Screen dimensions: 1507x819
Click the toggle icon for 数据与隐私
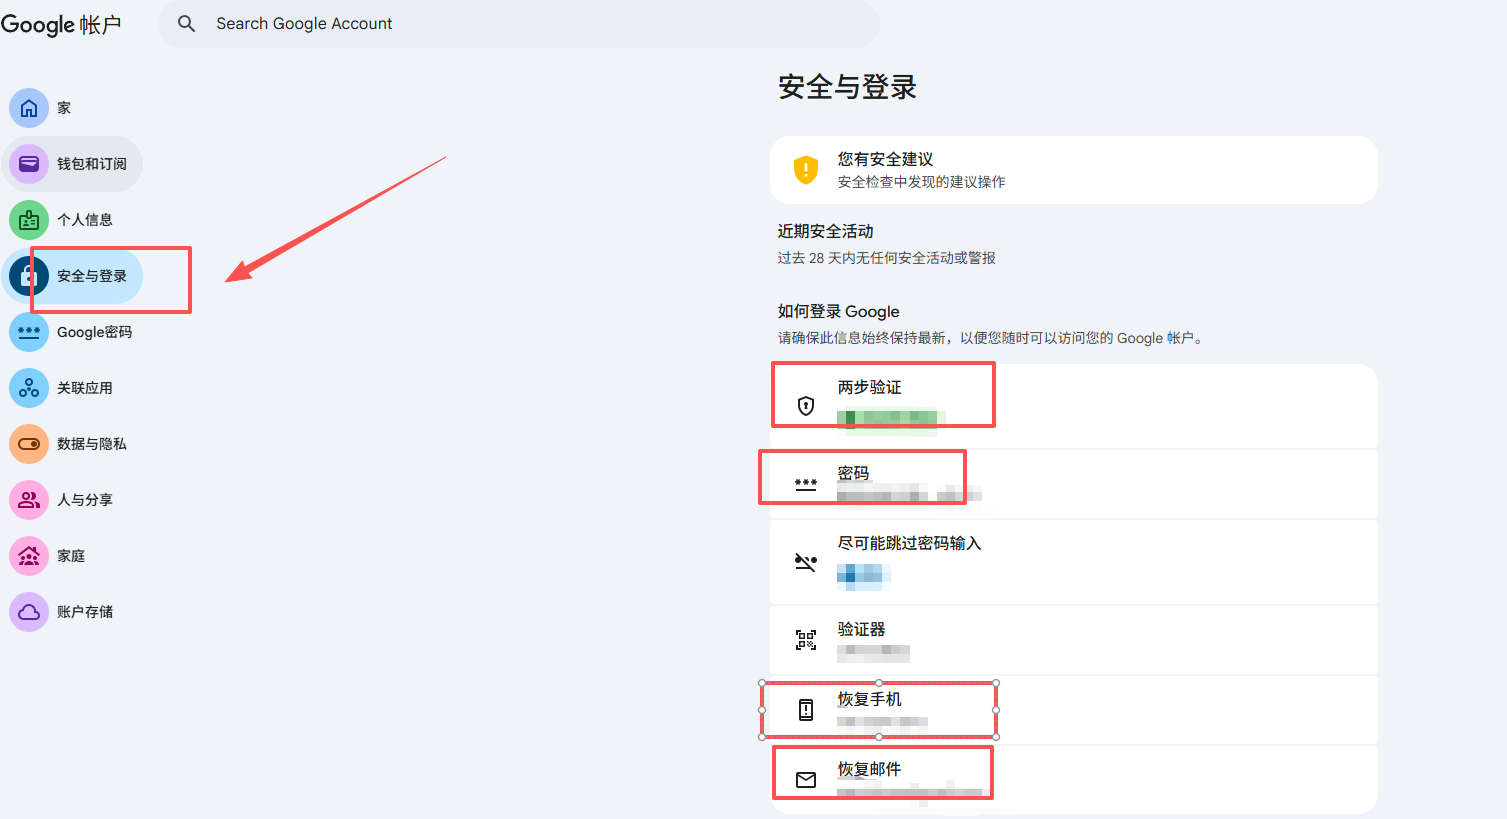pyautogui.click(x=29, y=444)
